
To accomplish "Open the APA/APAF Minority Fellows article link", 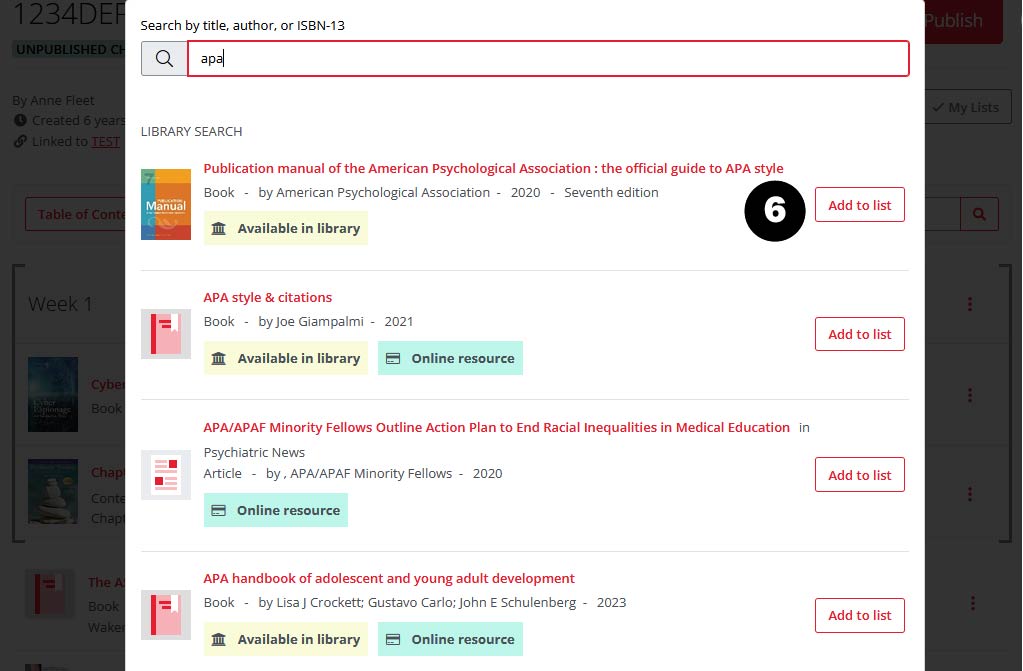I will 496,428.
